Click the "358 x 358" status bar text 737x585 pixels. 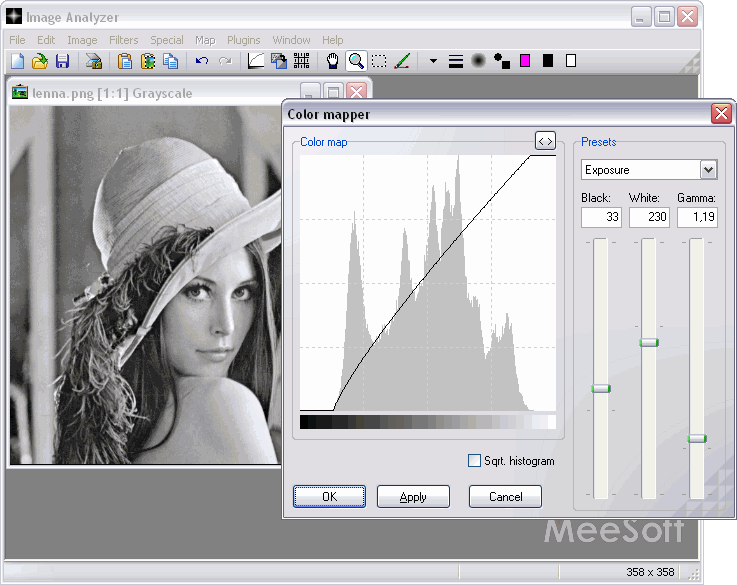tap(650, 572)
